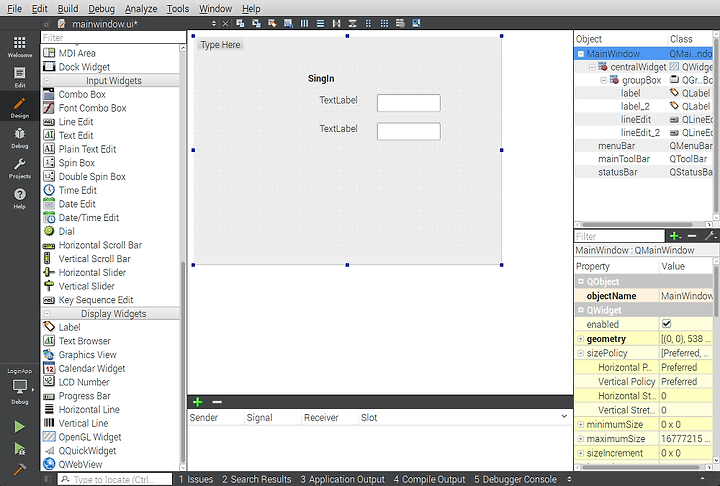This screenshot has width=720, height=486.
Task: Expand the geometry property
Action: click(580, 339)
